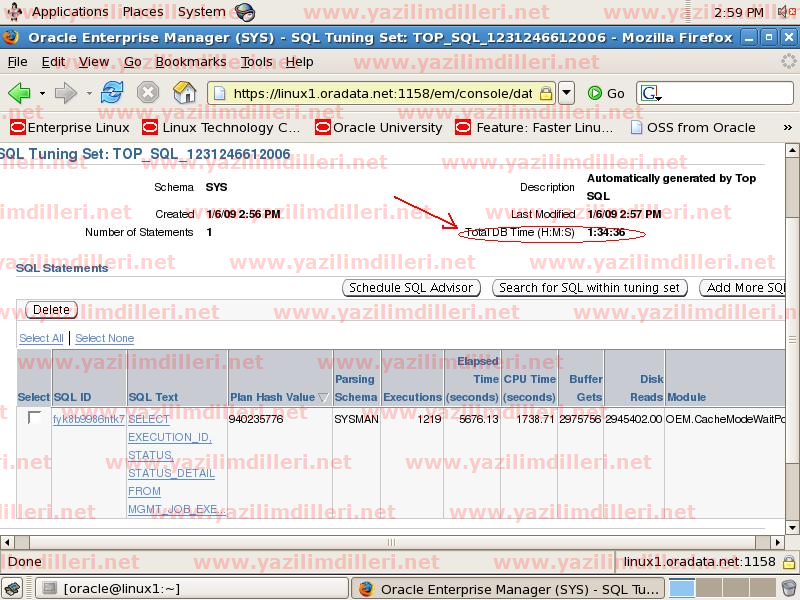Image resolution: width=800 pixels, height=600 pixels.
Task: Check the Select box for SQL statement row
Action: pyautogui.click(x=34, y=418)
